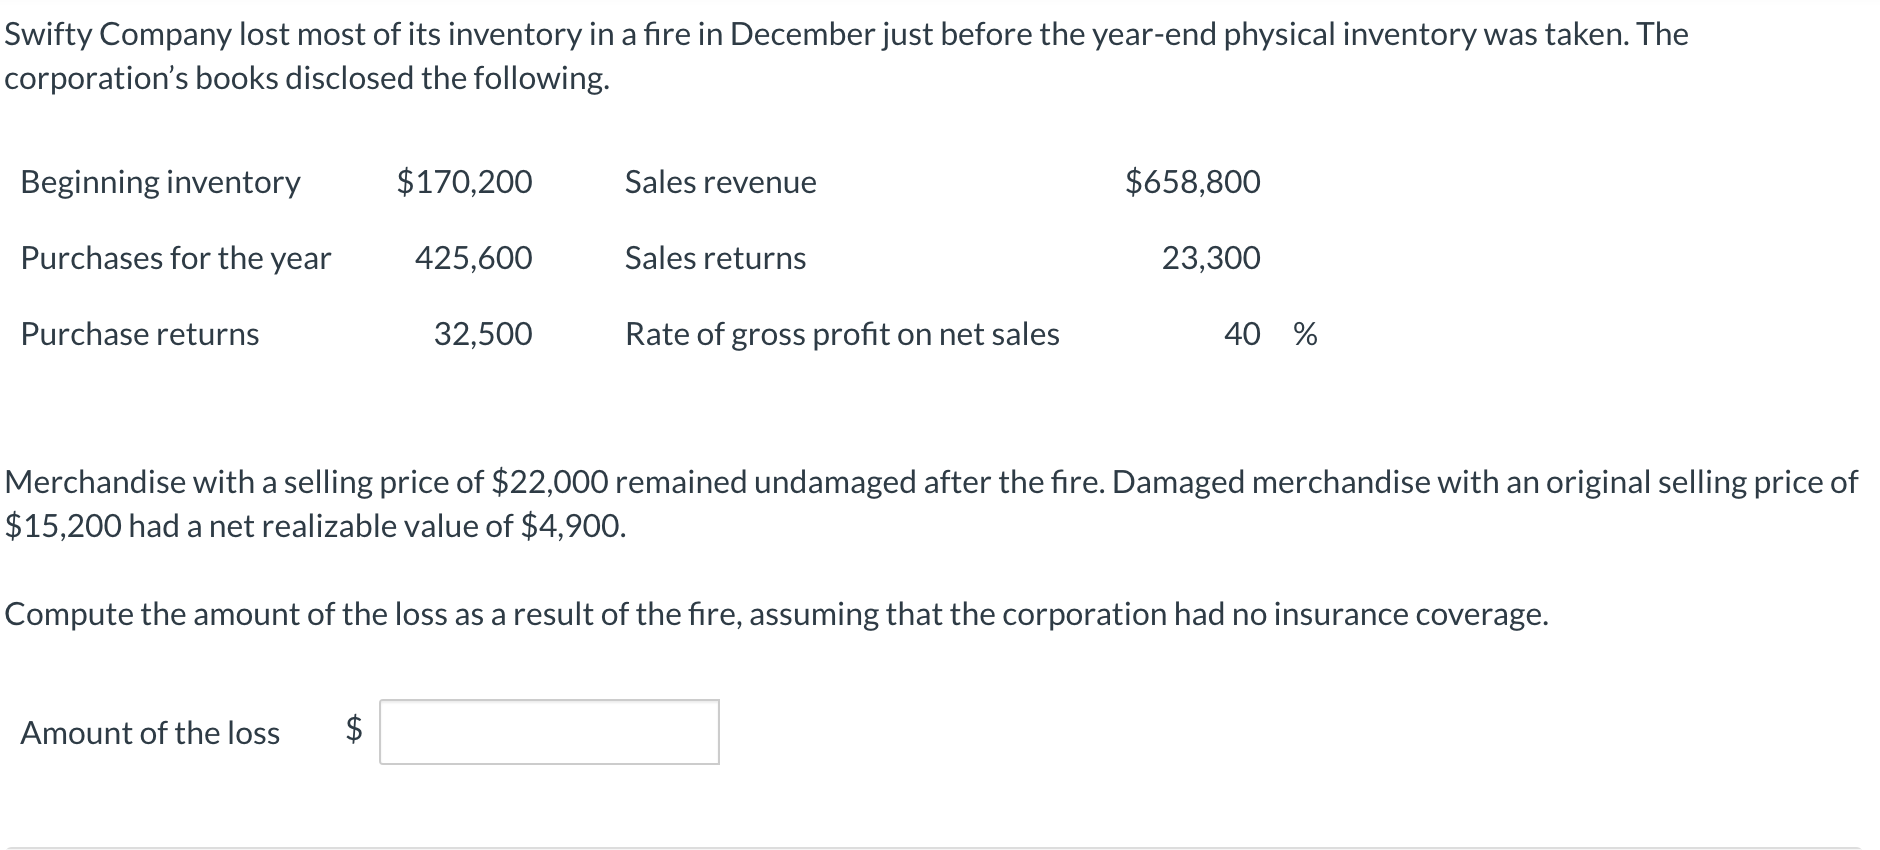This screenshot has height=850, width=1880.
Task: Select the Purchase returns label
Action: 140,334
